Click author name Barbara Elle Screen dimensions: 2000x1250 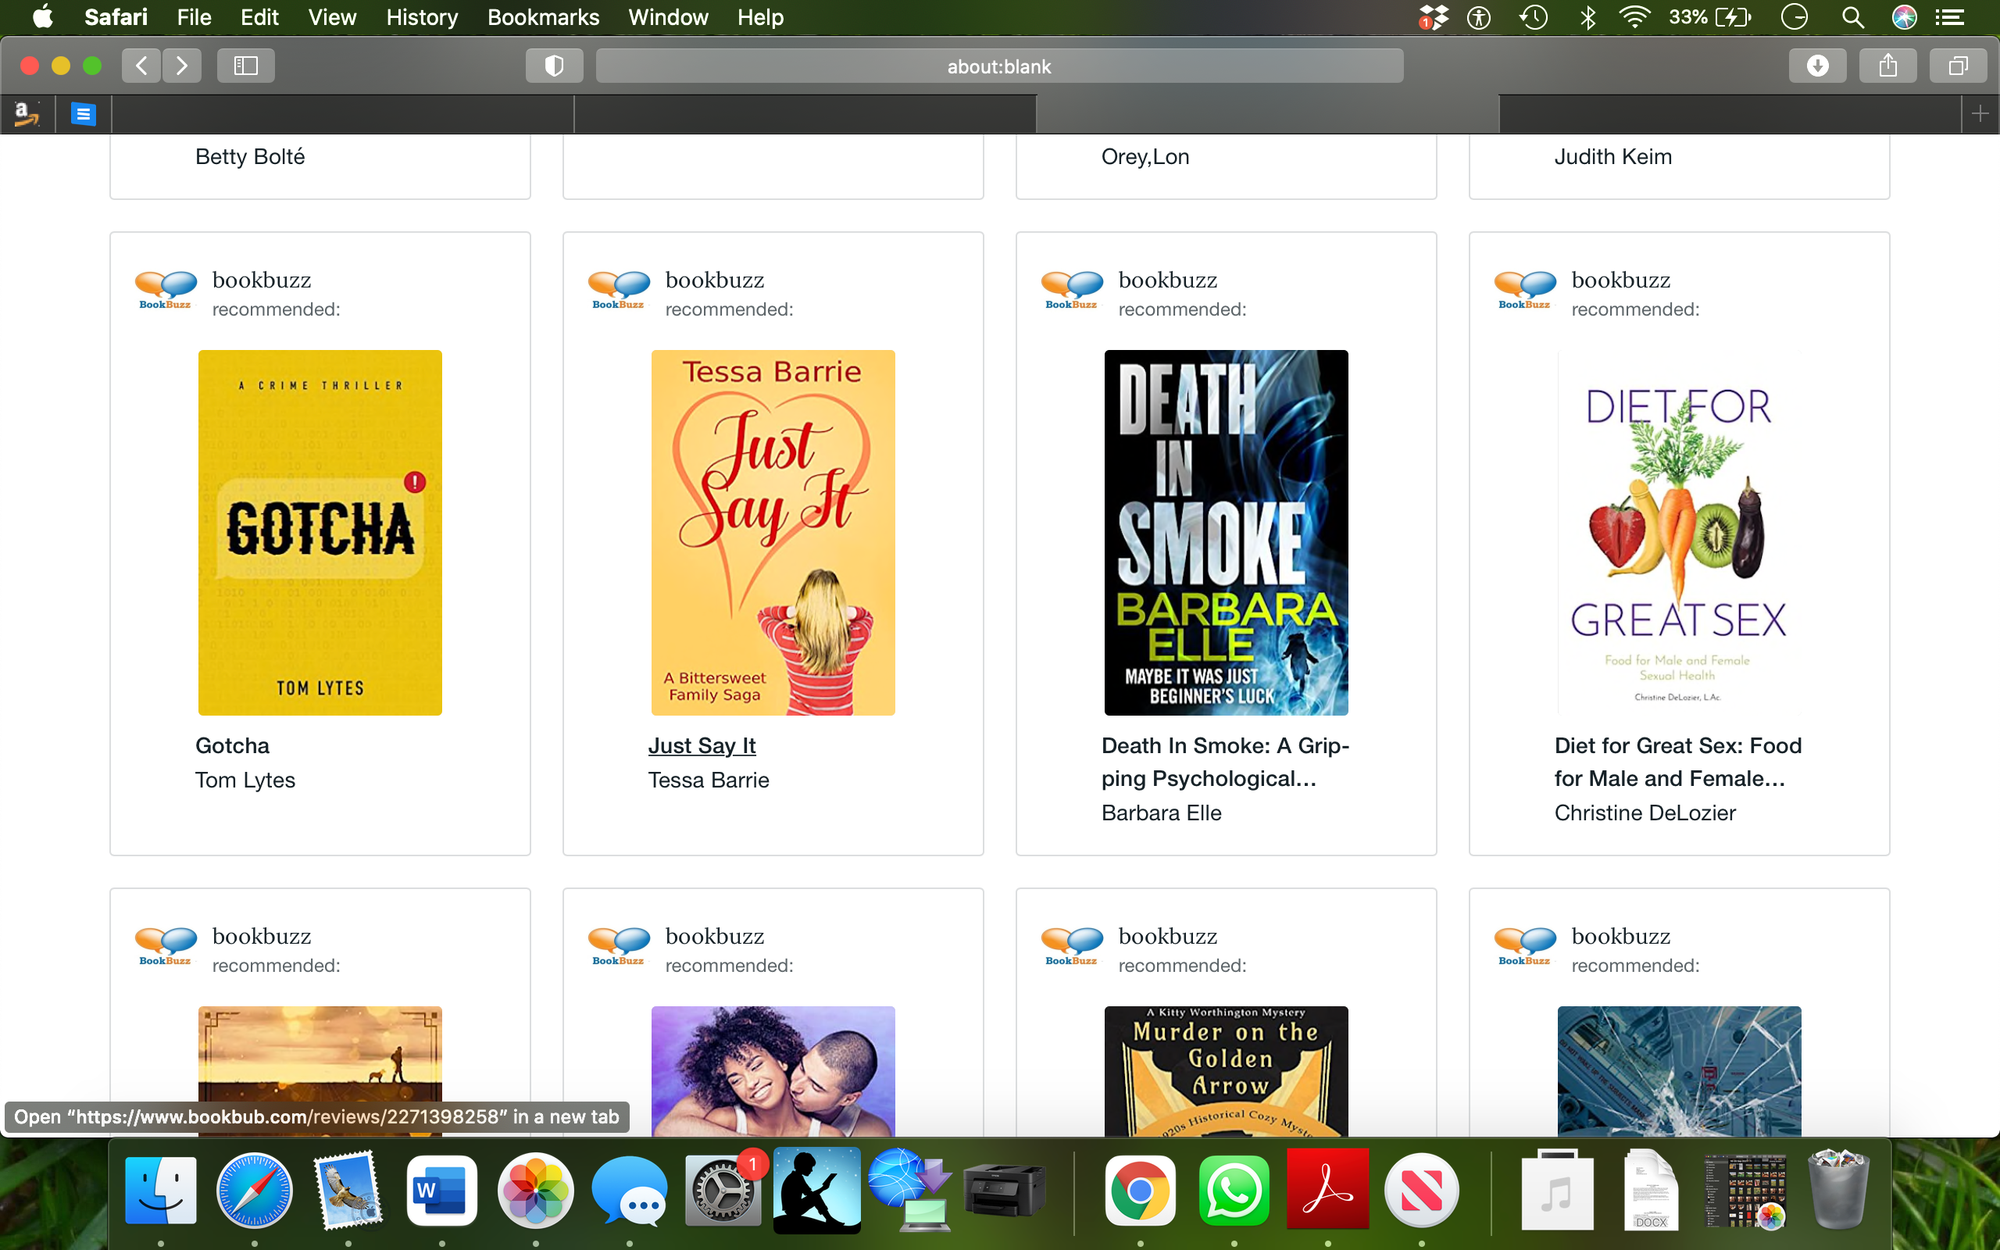coord(1161,813)
